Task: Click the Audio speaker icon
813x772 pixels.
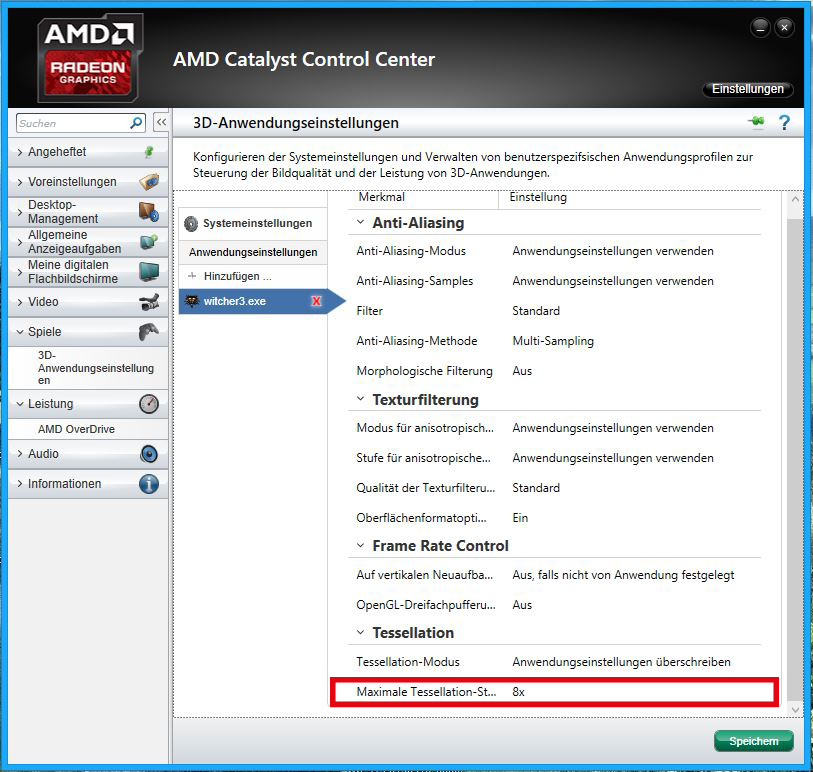Action: point(149,454)
